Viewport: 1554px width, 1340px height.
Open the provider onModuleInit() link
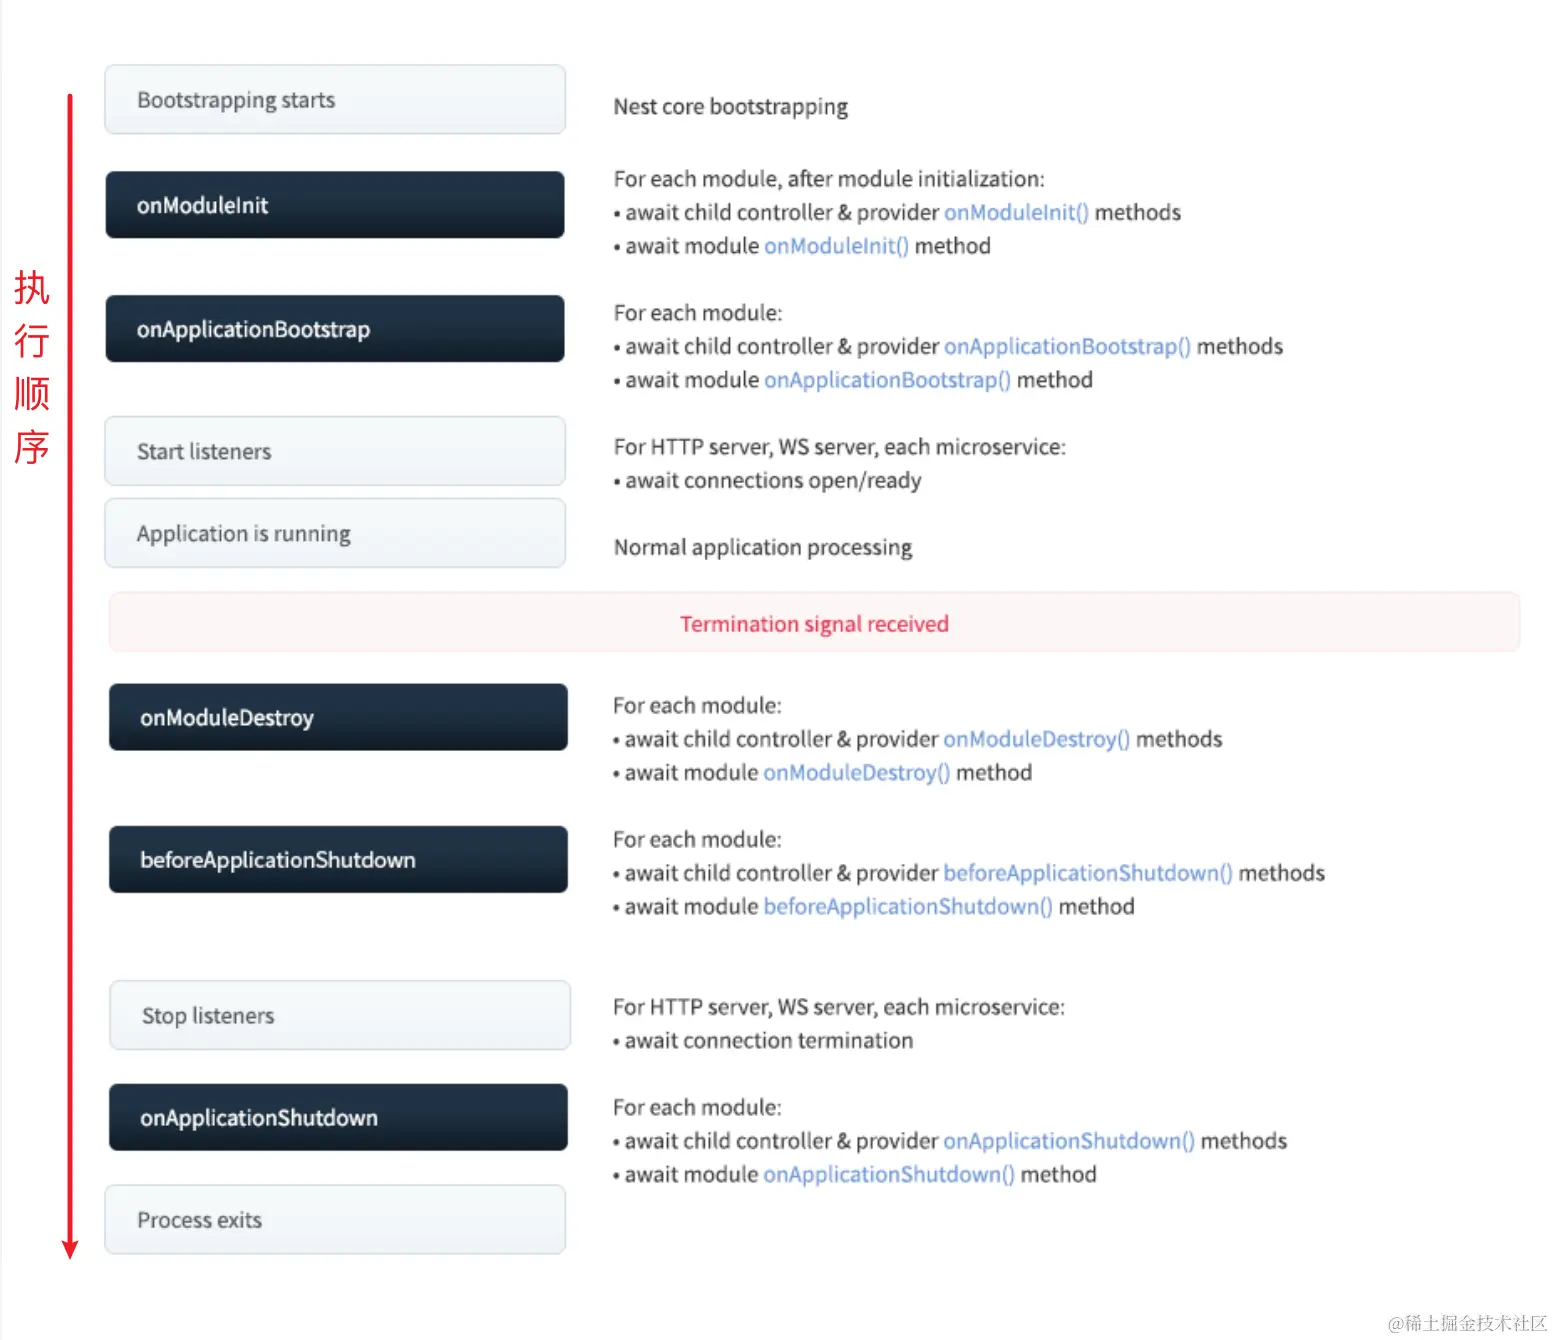[1016, 213]
